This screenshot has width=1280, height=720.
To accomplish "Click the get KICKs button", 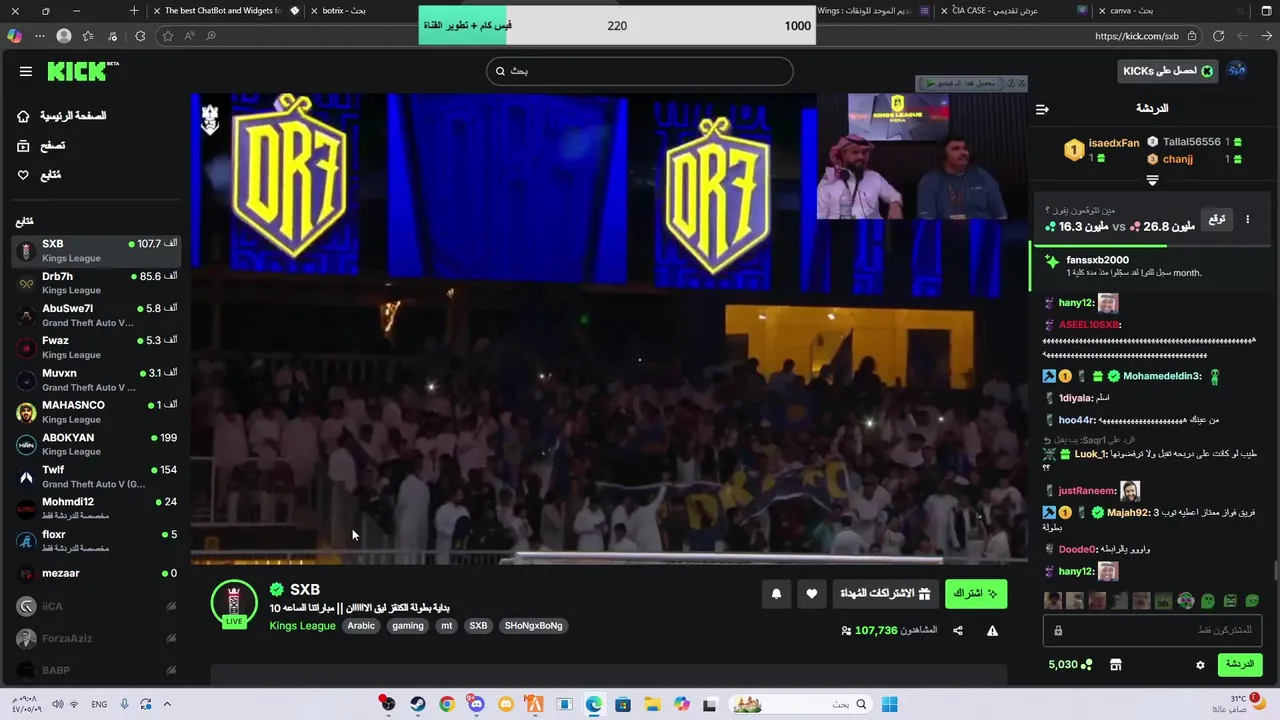I will click(1166, 71).
